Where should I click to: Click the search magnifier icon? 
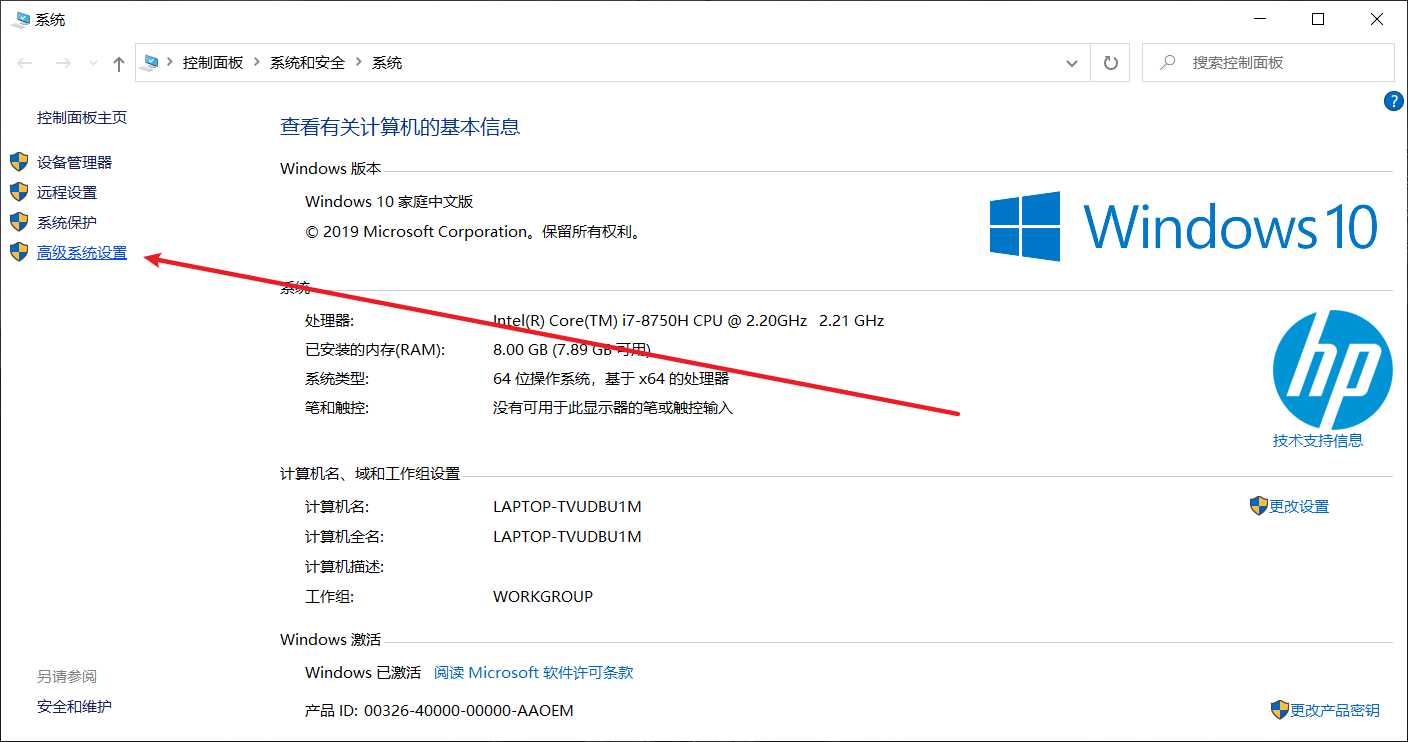coord(1167,62)
